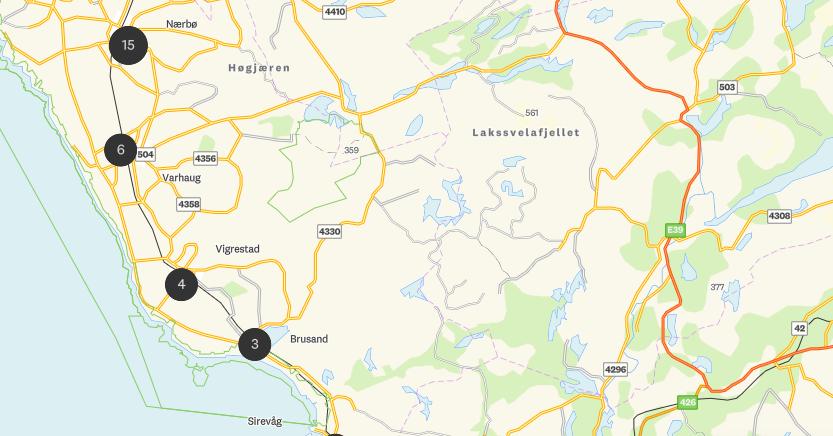Open the cluster marker showing 6
Viewport: 833px width, 436px height.
pos(121,150)
